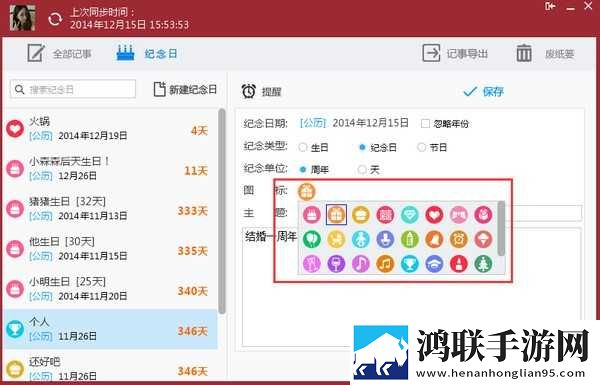Select the light blue baby icon
Viewport: 600px width, 385px height.
360,239
